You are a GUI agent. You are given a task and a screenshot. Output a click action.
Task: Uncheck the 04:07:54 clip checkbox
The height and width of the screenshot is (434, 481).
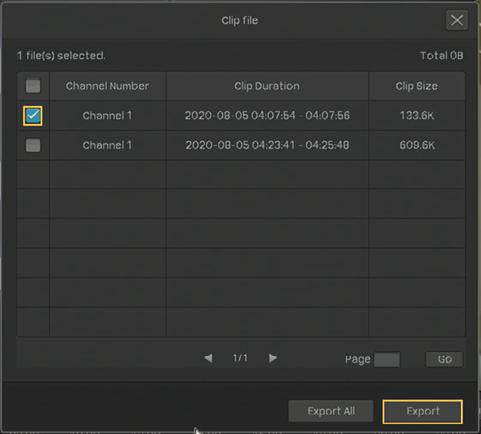(x=33, y=116)
